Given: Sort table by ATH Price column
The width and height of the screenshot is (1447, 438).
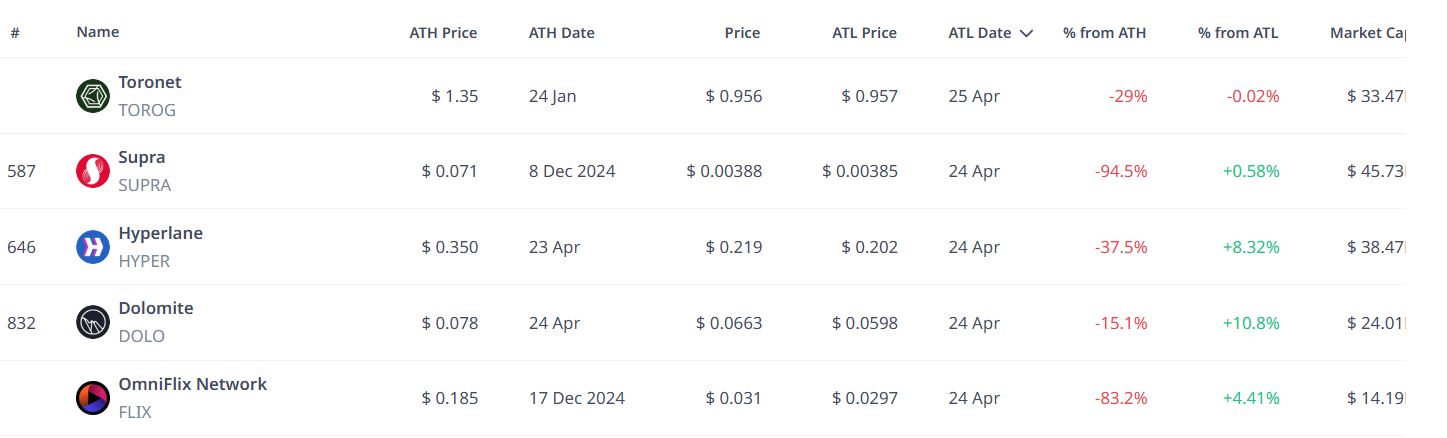Looking at the screenshot, I should [x=443, y=33].
